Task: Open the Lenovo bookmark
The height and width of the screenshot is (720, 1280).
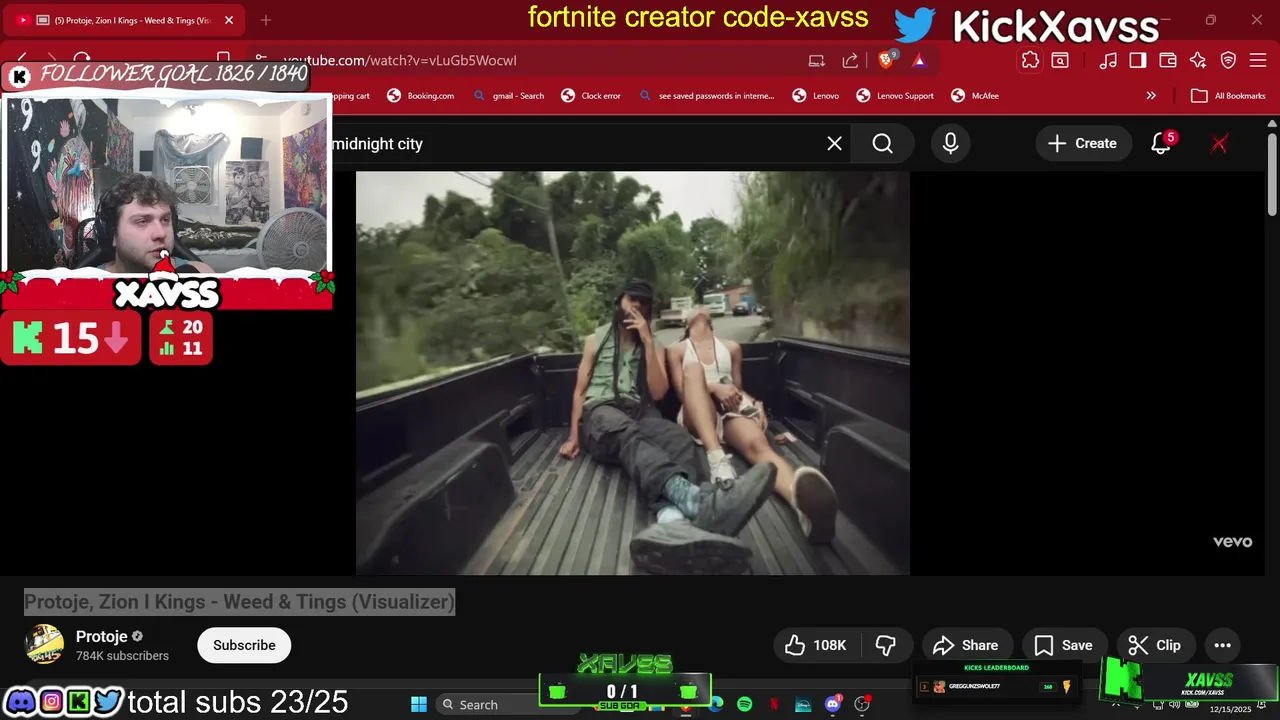Action: tap(816, 96)
